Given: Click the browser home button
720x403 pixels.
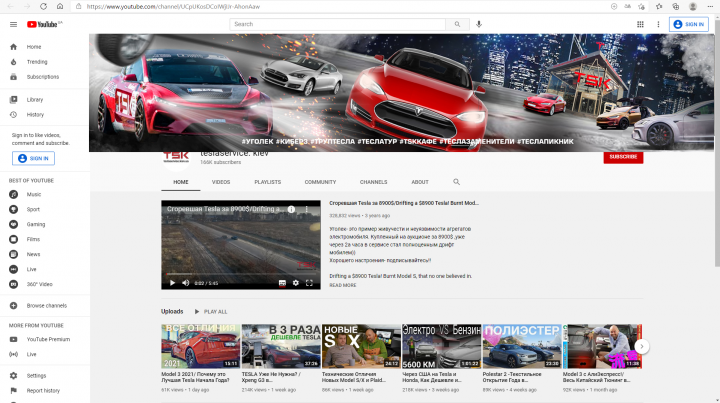Looking at the screenshot, I should (60, 6).
